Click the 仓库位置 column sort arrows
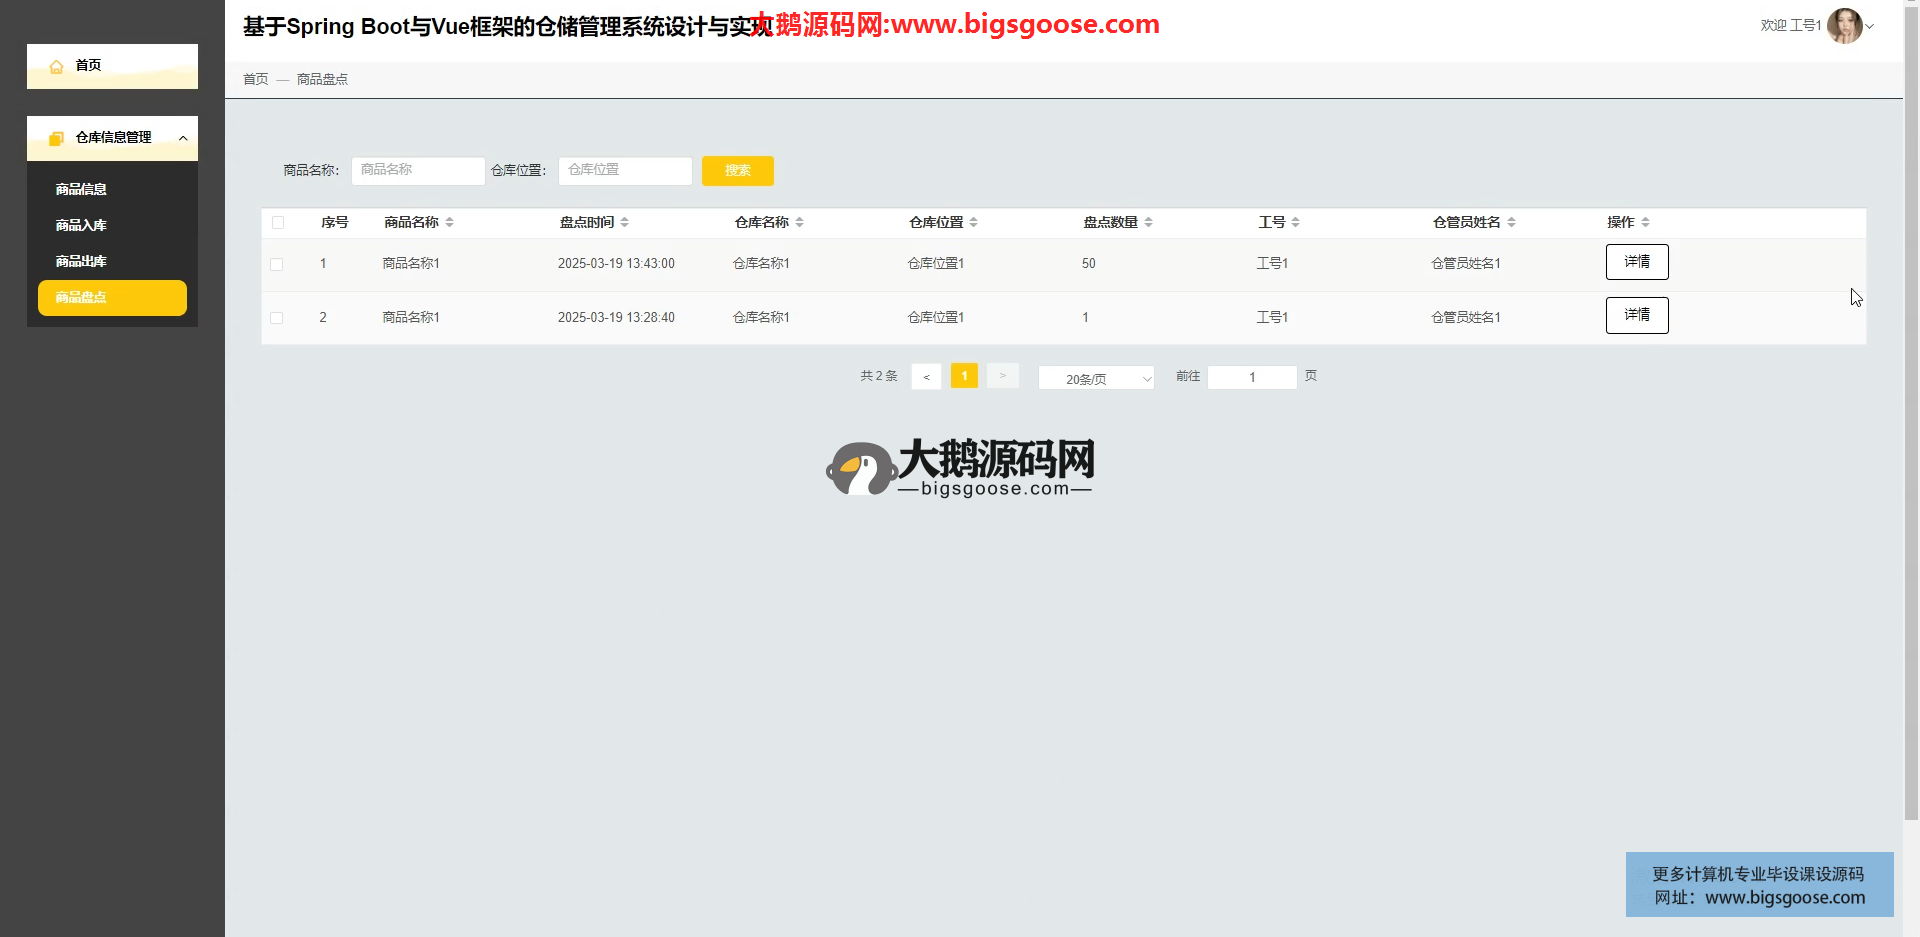Viewport: 1920px width, 937px height. point(973,222)
